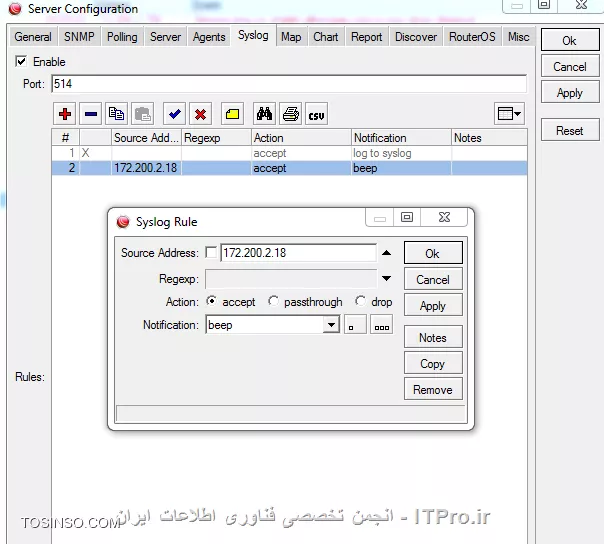604x544 pixels.
Task: Go to the Discover tab
Action: coord(416,37)
